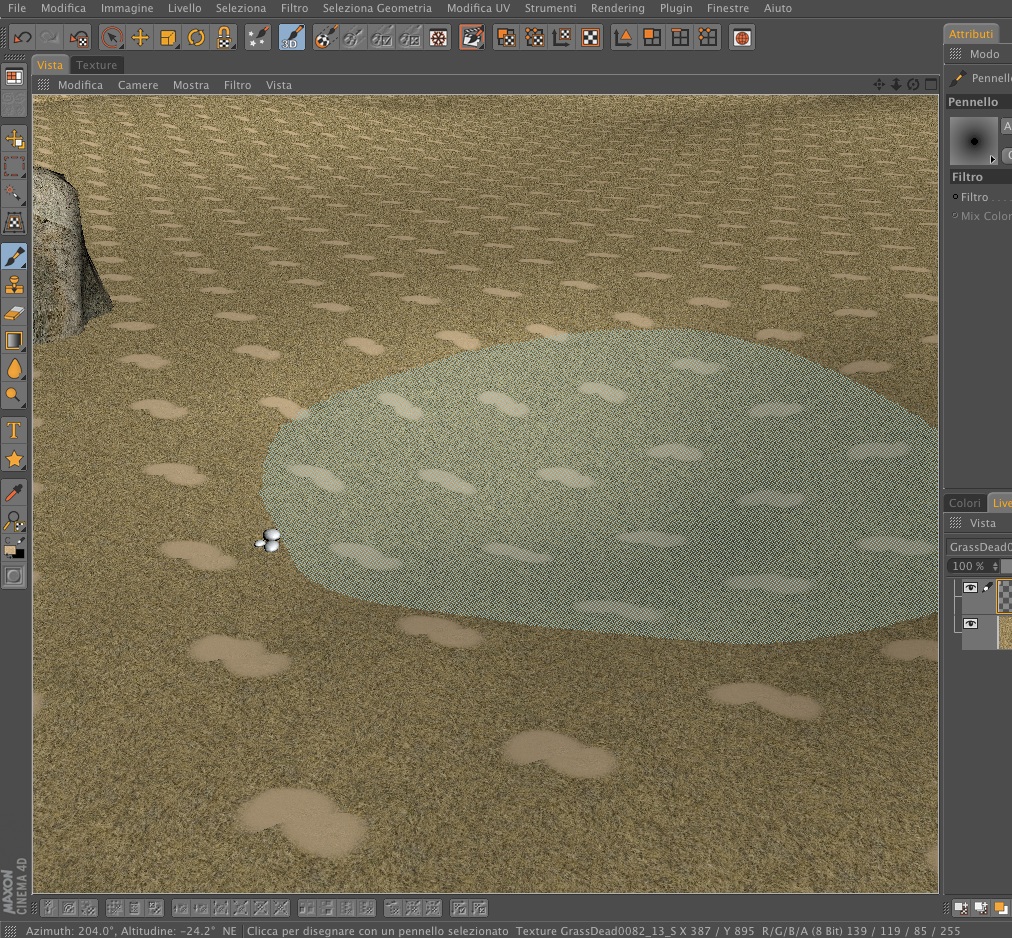Open the layers panel Vista menu
This screenshot has height=938, width=1012.
(982, 524)
